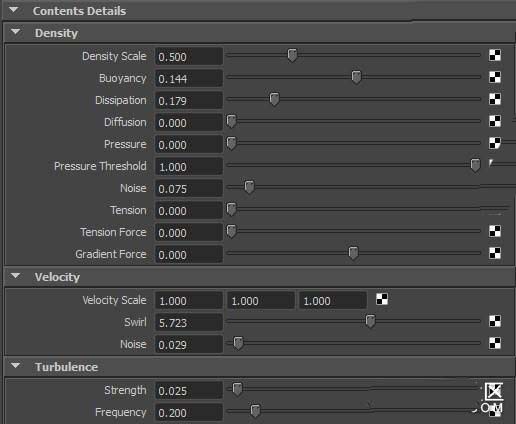Click the Tension value field
The height and width of the screenshot is (424, 516).
click(x=189, y=210)
